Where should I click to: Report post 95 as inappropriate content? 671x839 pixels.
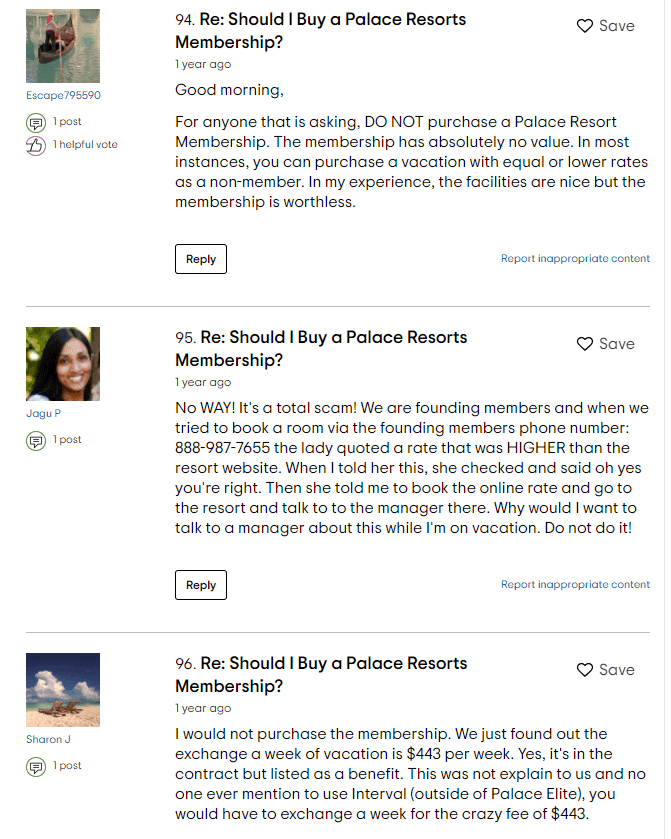[x=575, y=585]
